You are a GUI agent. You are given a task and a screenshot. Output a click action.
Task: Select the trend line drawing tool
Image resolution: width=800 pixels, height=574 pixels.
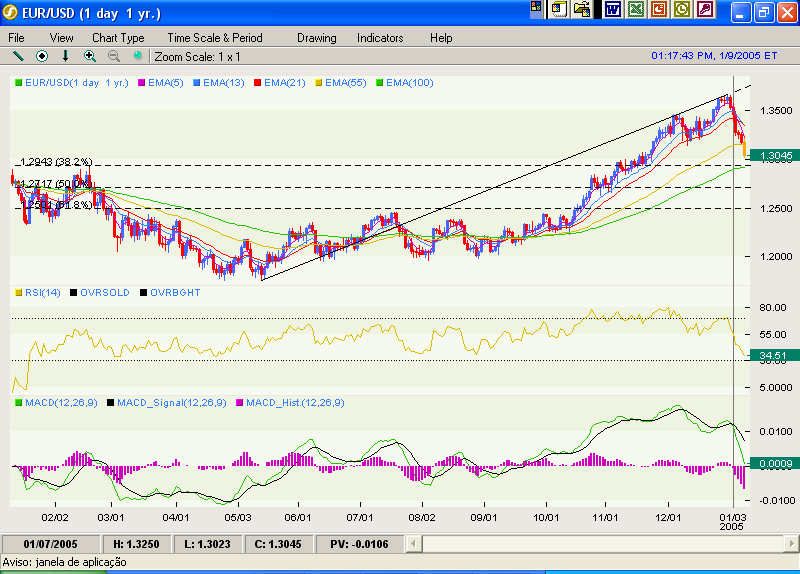tap(18, 56)
